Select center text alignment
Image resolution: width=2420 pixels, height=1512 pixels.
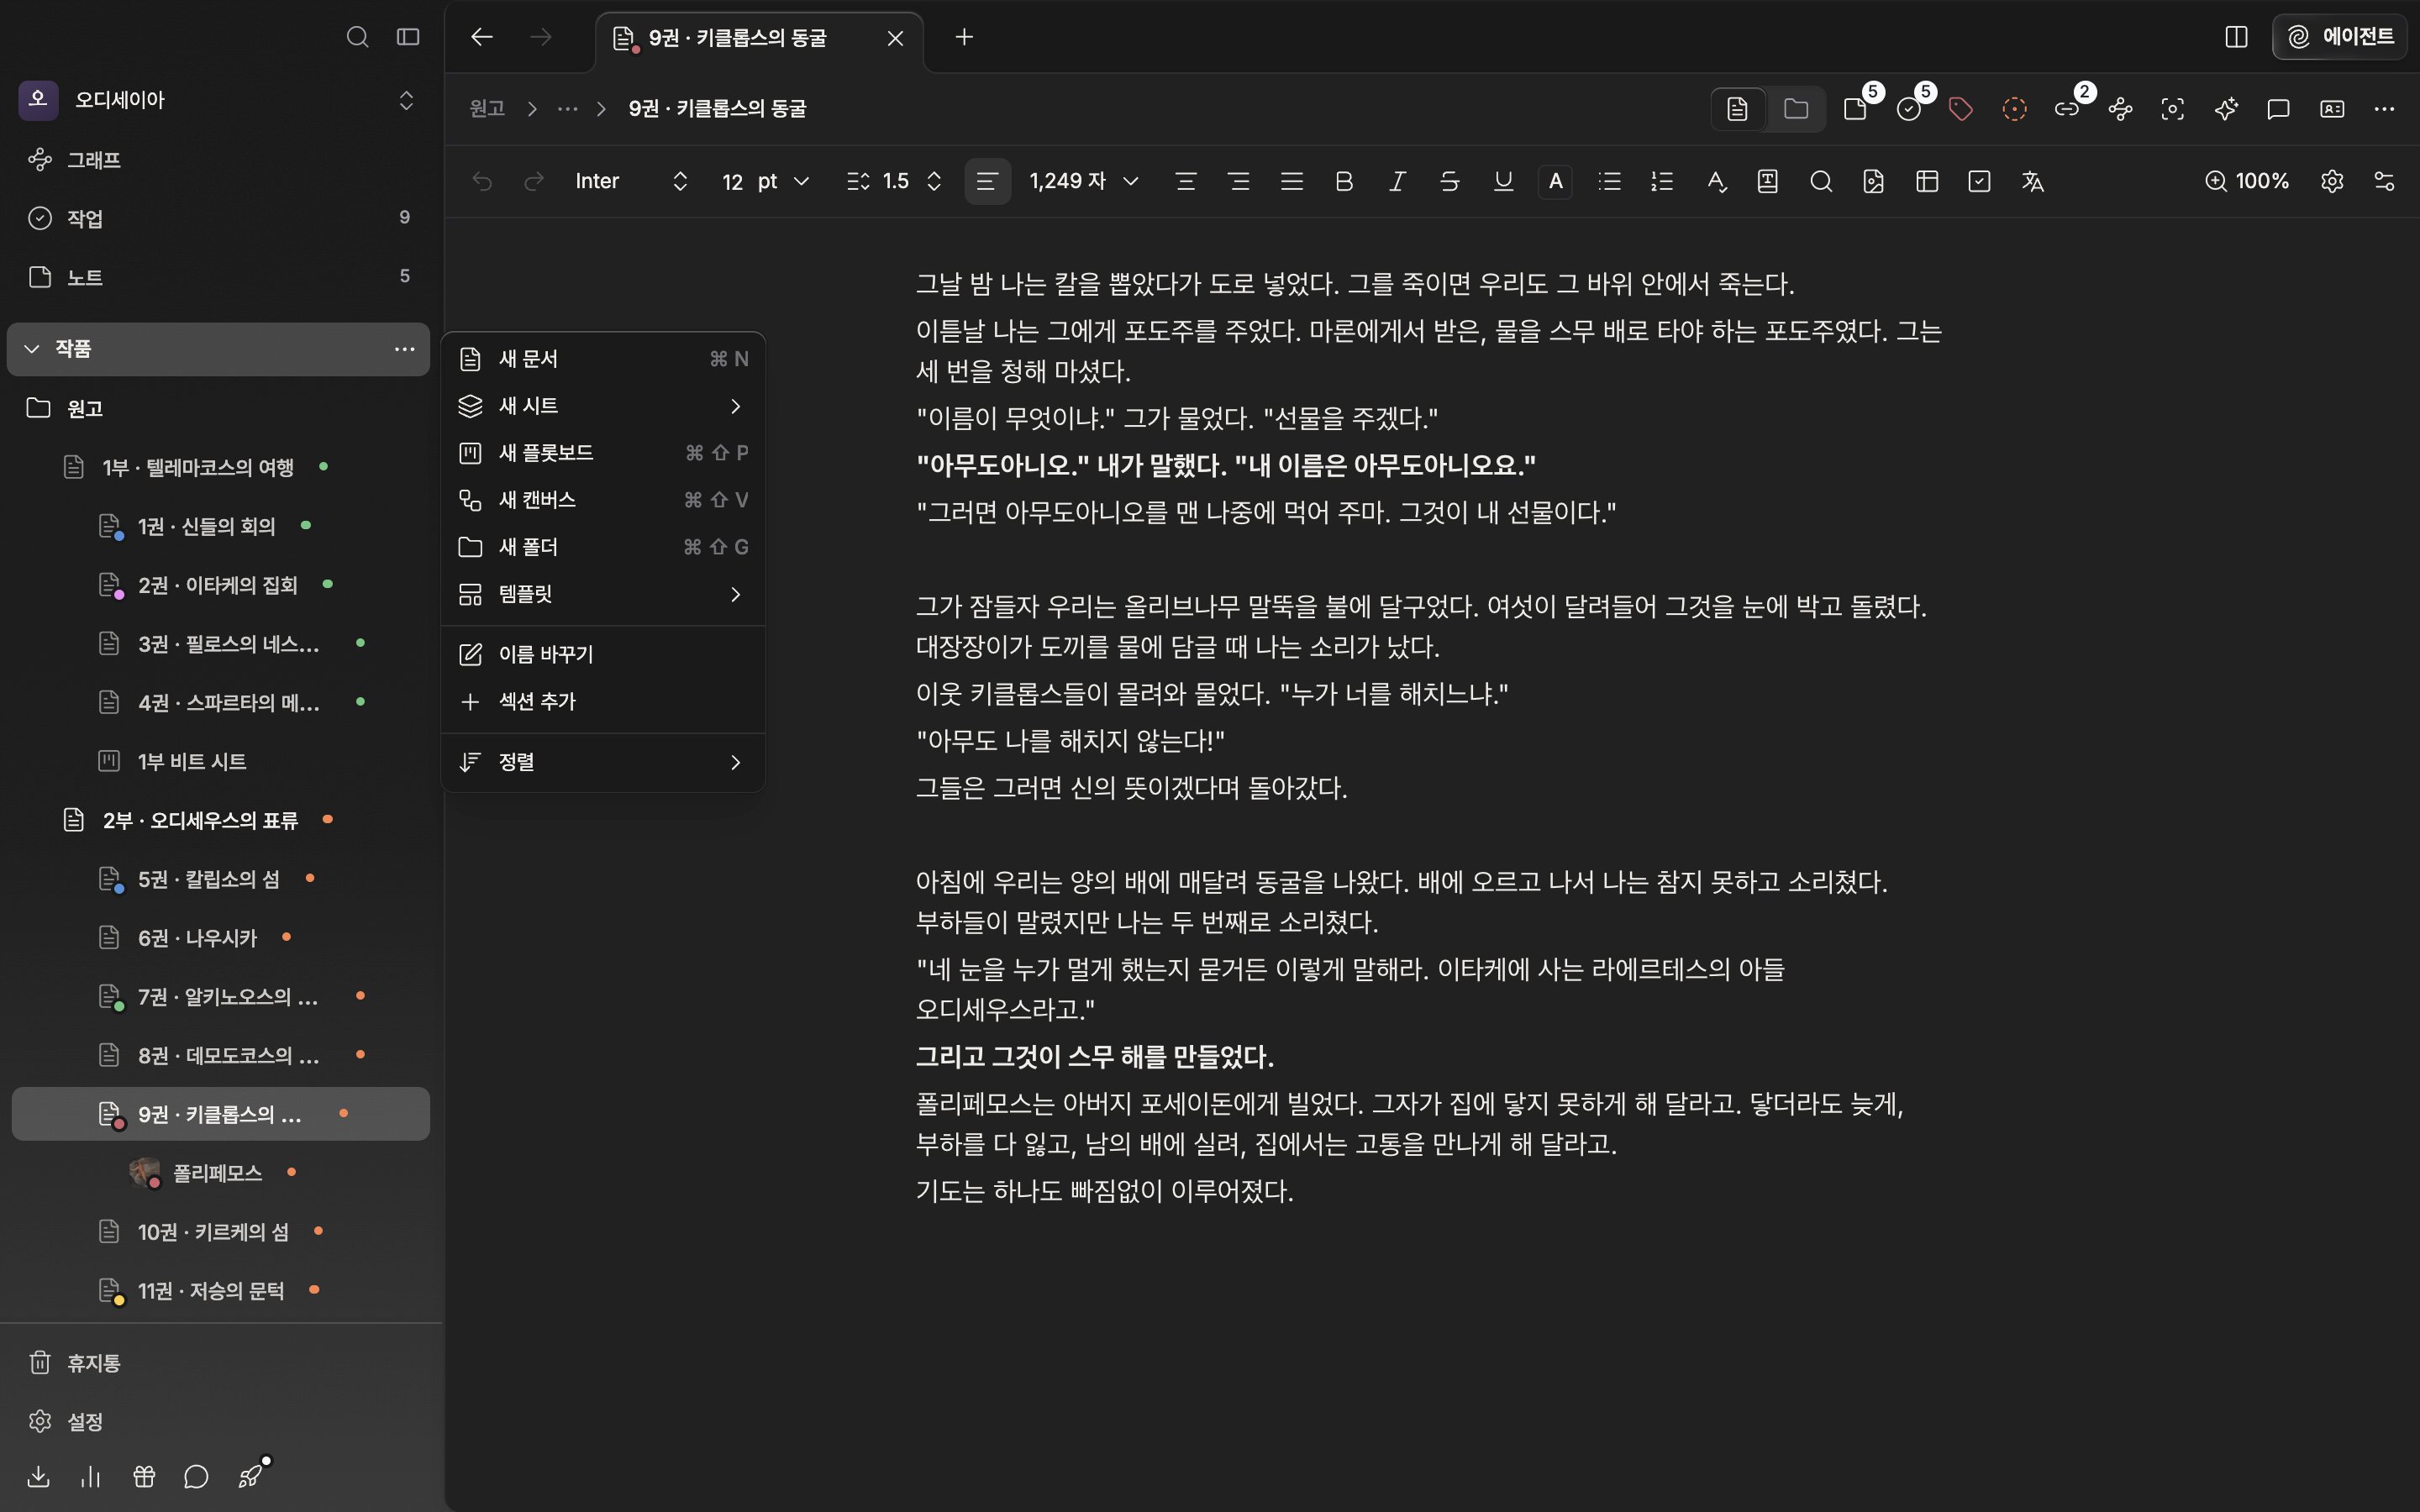click(x=1186, y=181)
